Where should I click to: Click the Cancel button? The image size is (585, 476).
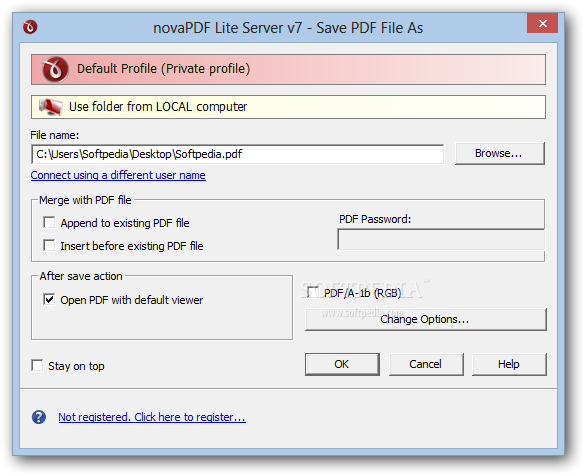426,364
